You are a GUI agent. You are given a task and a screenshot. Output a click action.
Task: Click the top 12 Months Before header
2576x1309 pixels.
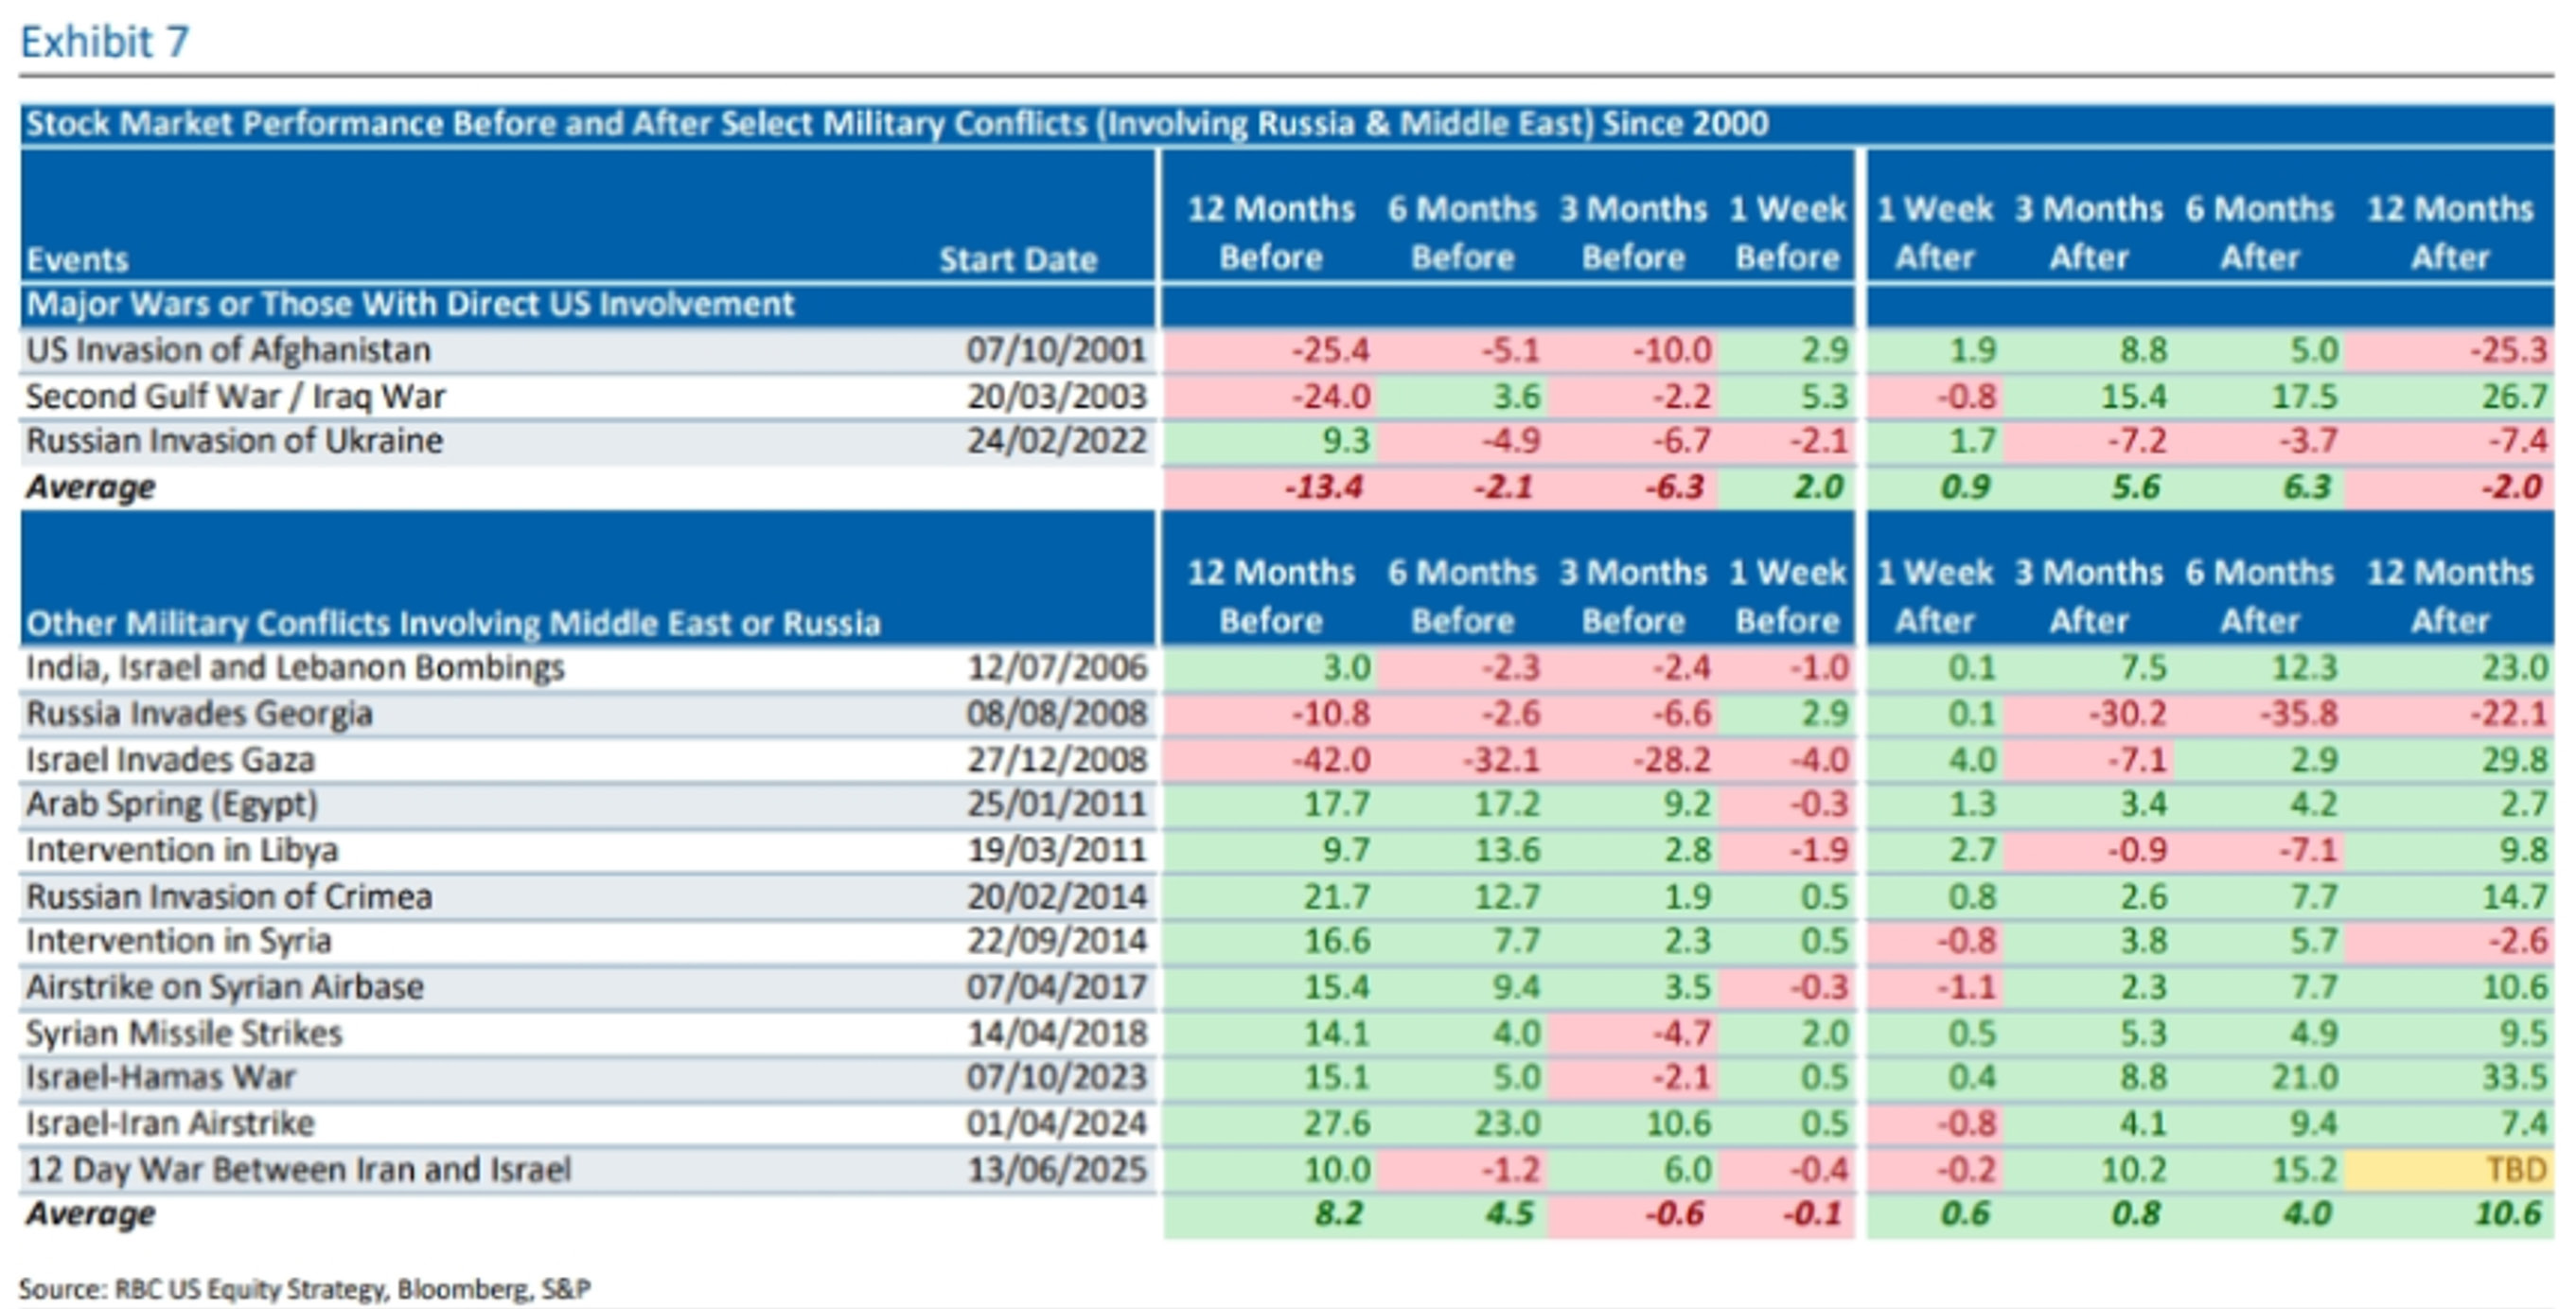click(x=1270, y=232)
